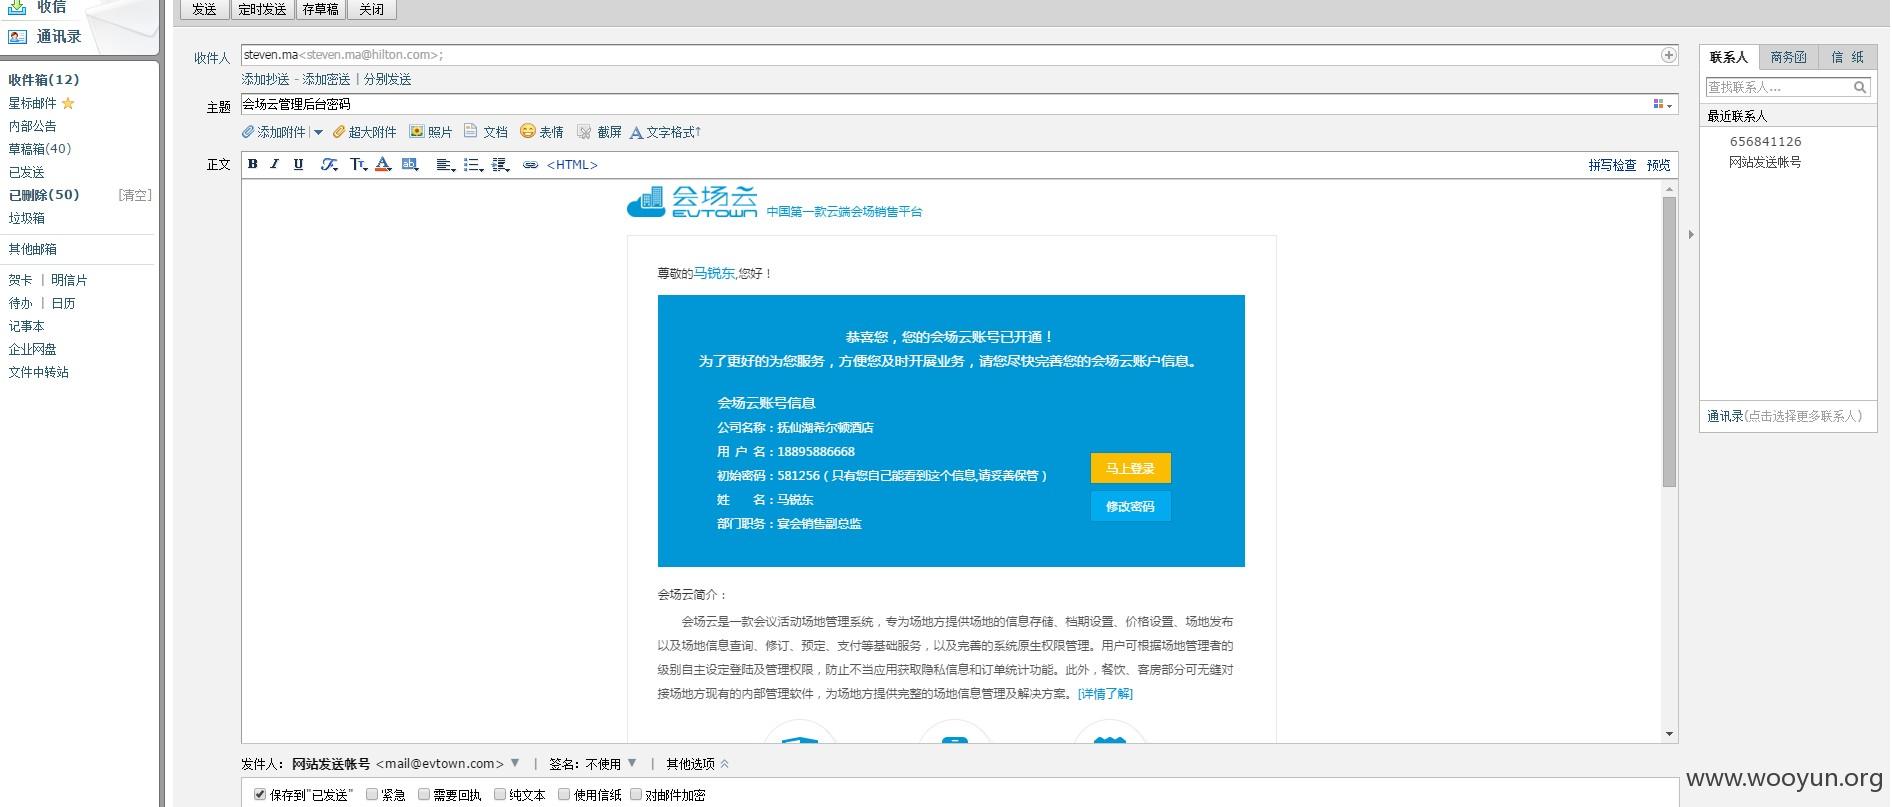Enable the 需要回执 checkbox

(424, 794)
